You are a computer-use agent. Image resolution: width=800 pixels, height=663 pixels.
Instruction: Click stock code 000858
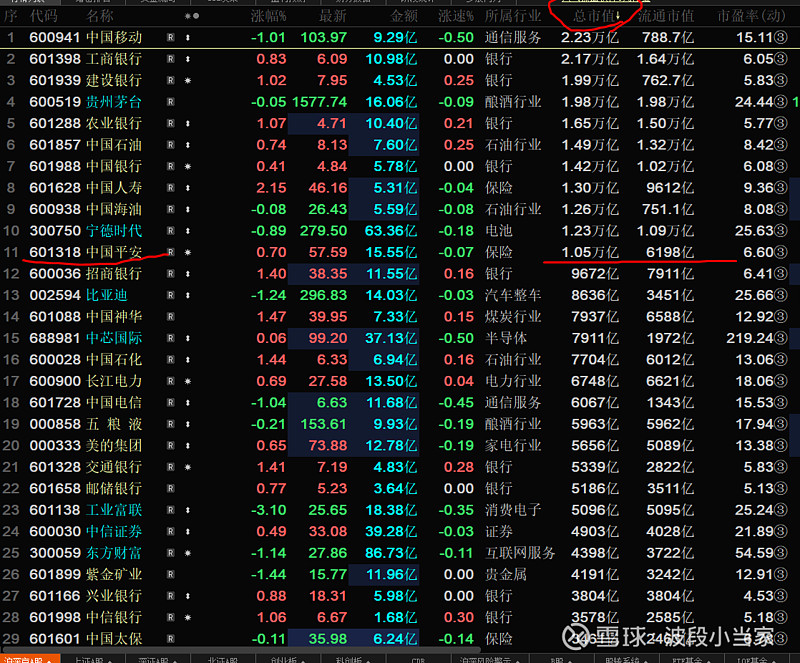pos(55,424)
